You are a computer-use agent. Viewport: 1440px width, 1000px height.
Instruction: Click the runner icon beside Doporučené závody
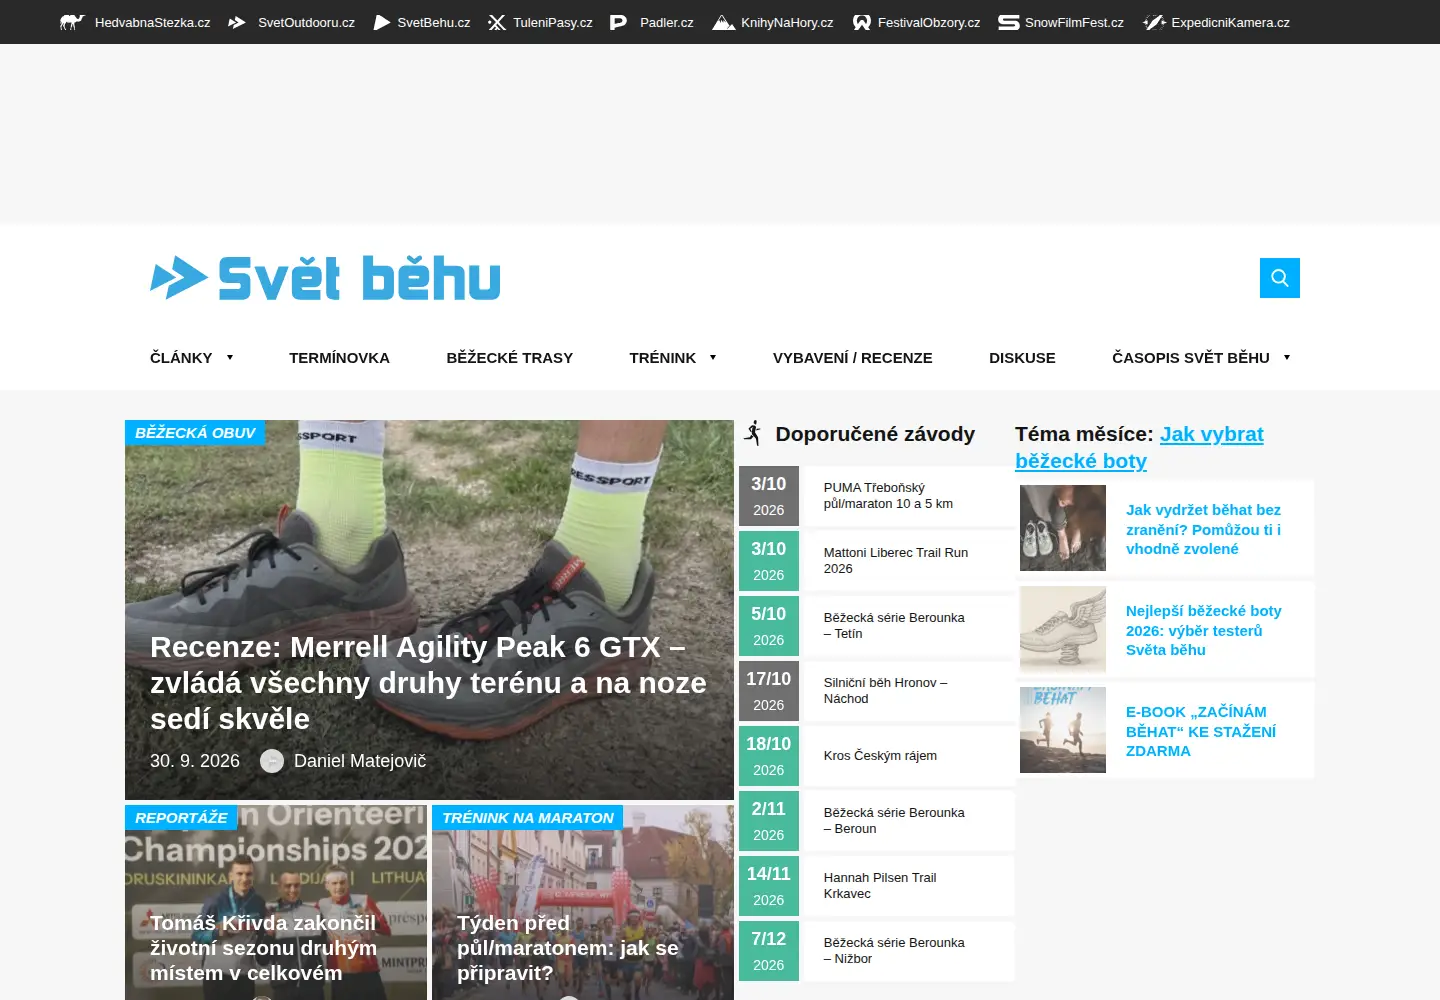[x=754, y=433]
